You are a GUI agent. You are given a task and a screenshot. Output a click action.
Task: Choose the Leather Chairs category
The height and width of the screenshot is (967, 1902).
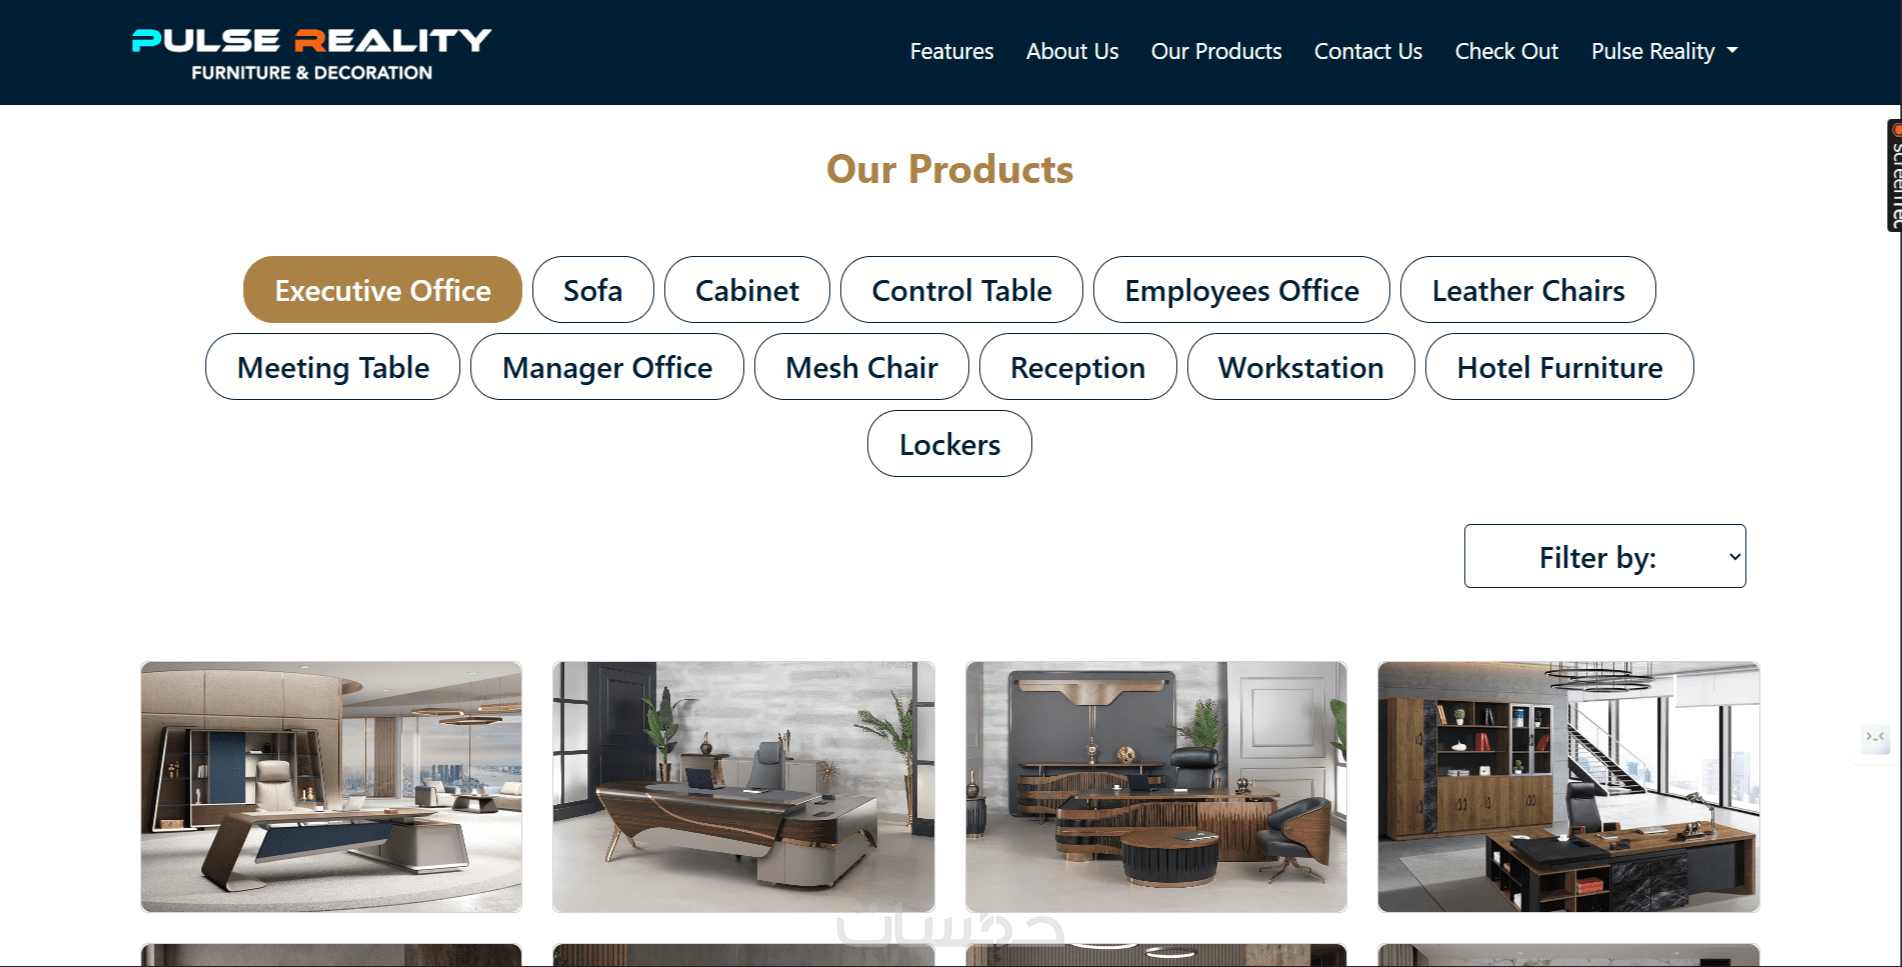tap(1528, 290)
